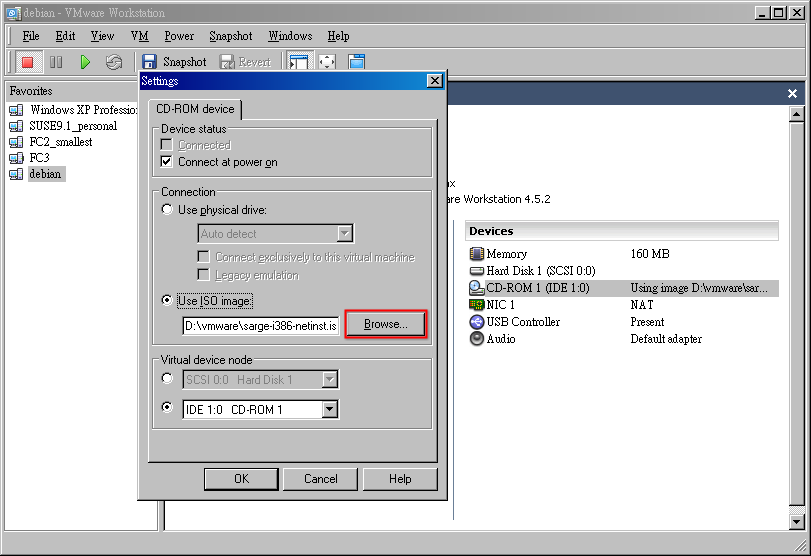The image size is (811, 556).
Task: Click the red Power Off toolbar icon
Action: [x=27, y=62]
